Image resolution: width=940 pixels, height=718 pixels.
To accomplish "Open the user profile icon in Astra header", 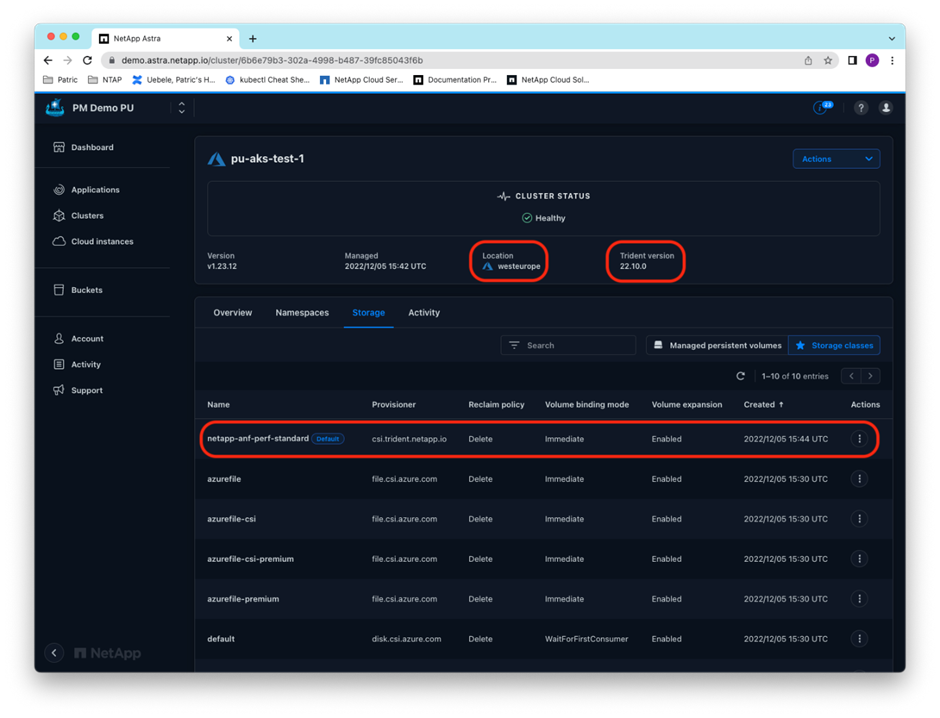I will [885, 108].
